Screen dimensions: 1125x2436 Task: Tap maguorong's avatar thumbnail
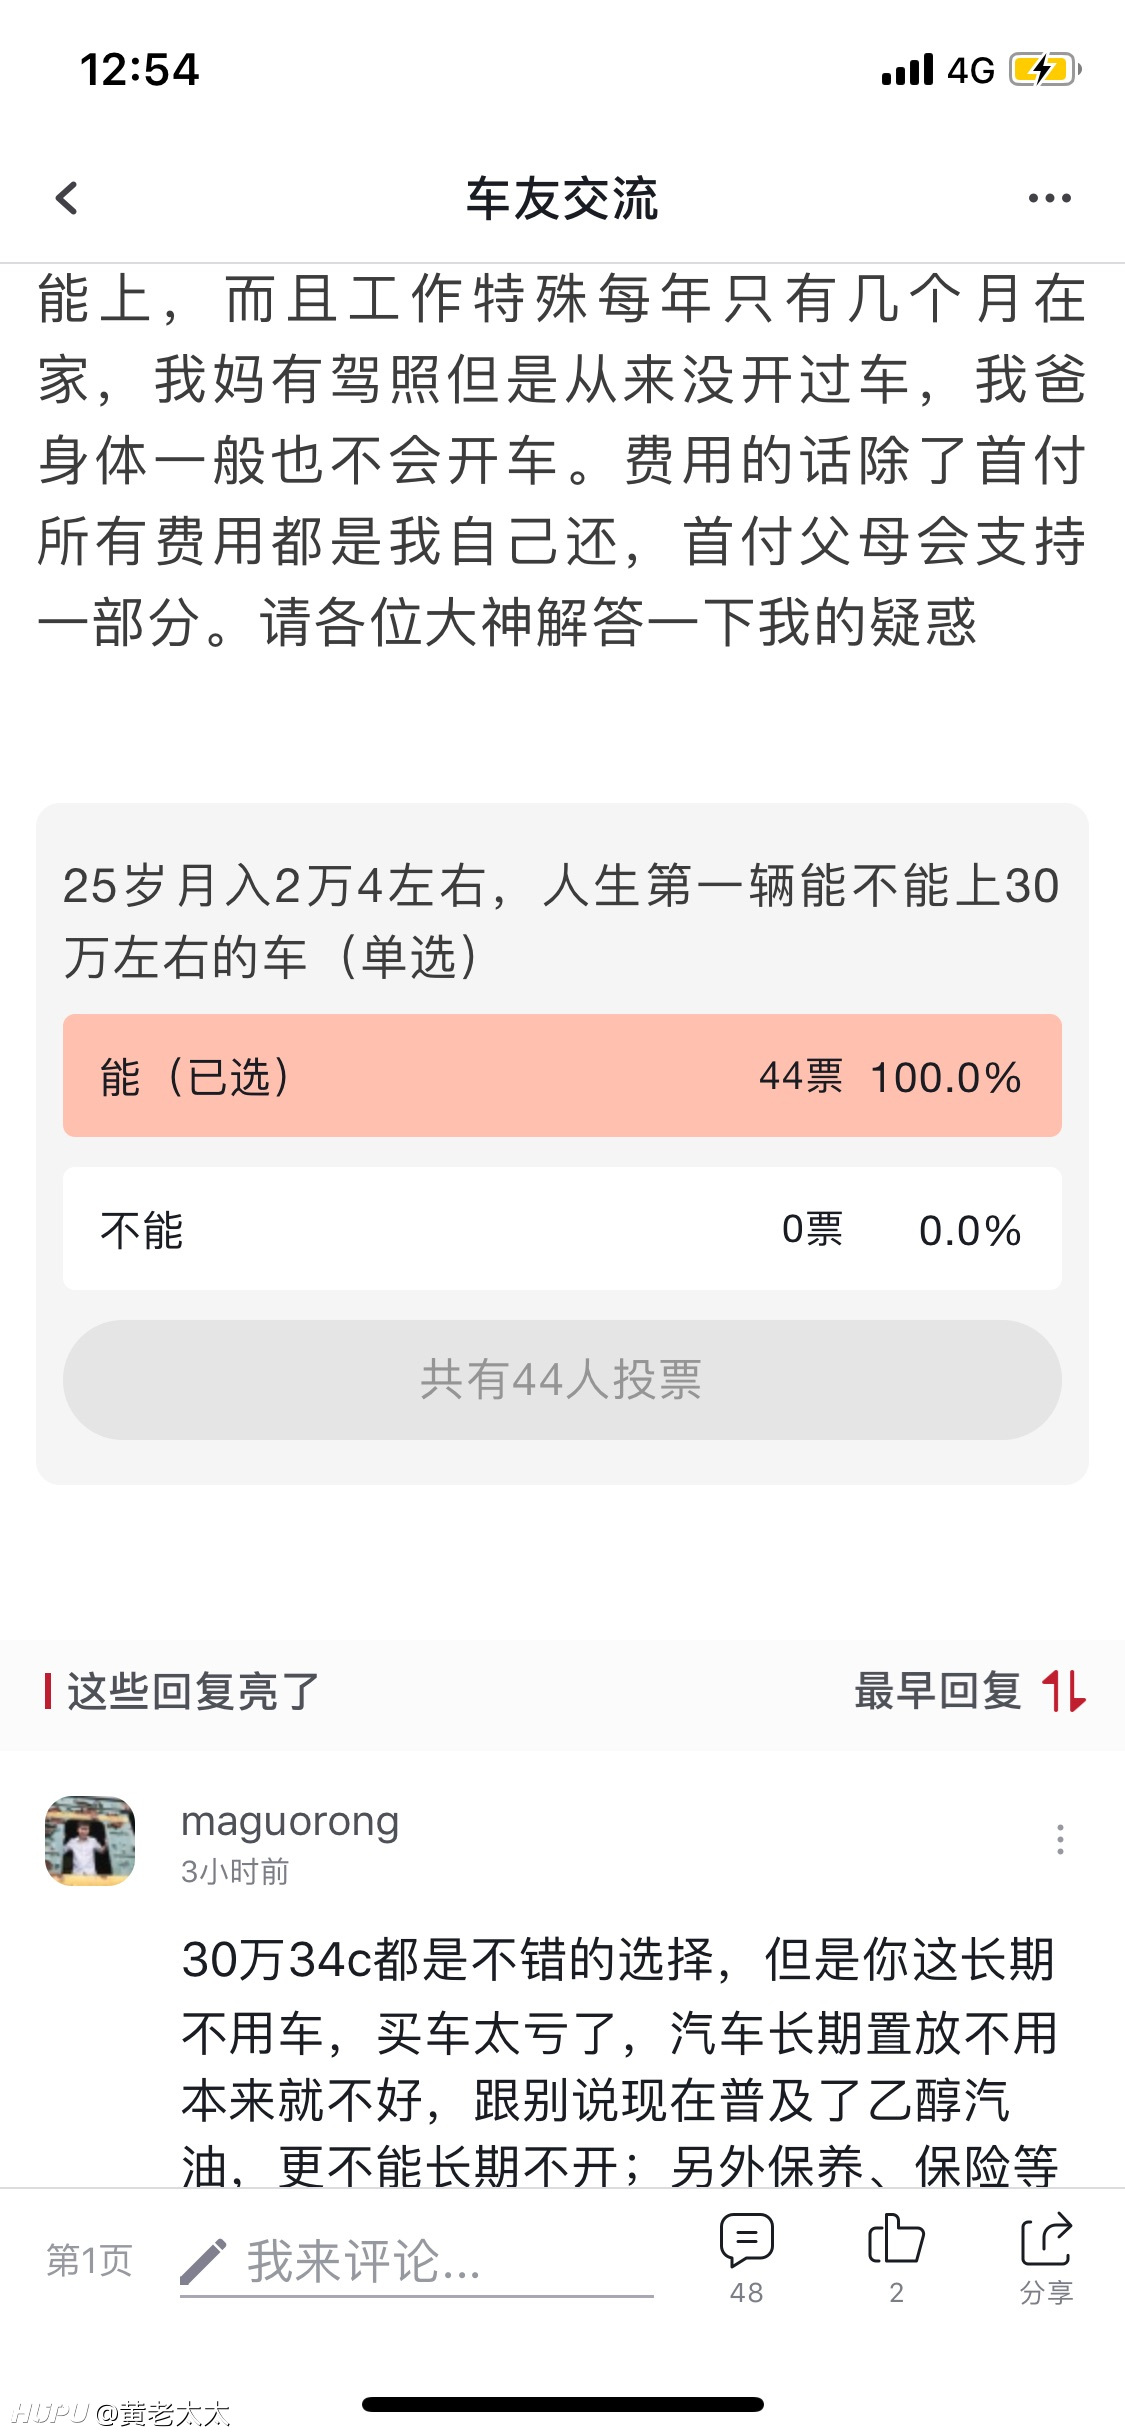tap(90, 1841)
